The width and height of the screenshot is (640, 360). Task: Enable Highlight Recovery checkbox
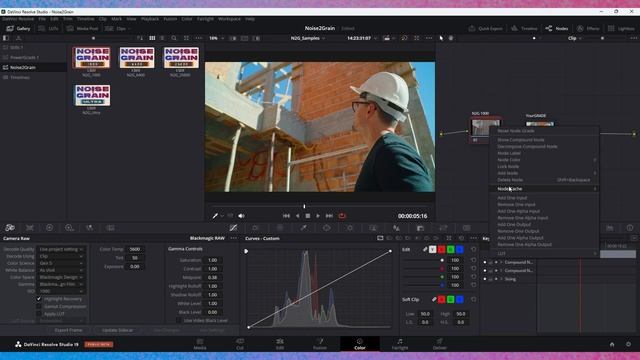[x=39, y=299]
